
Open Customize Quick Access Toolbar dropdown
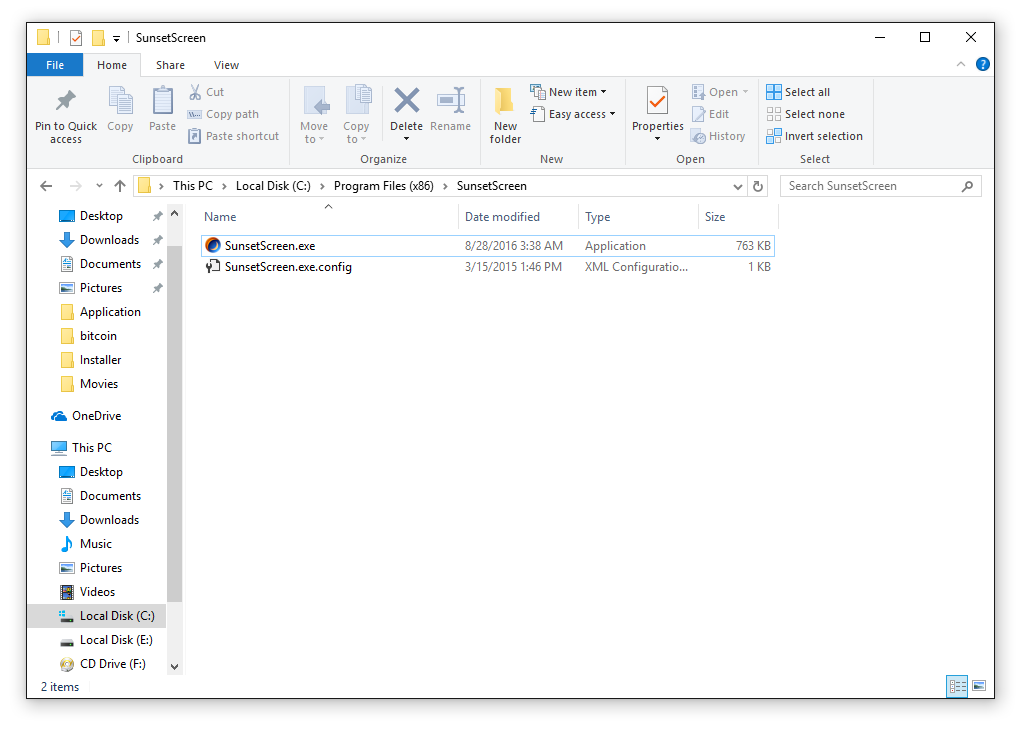(x=117, y=38)
